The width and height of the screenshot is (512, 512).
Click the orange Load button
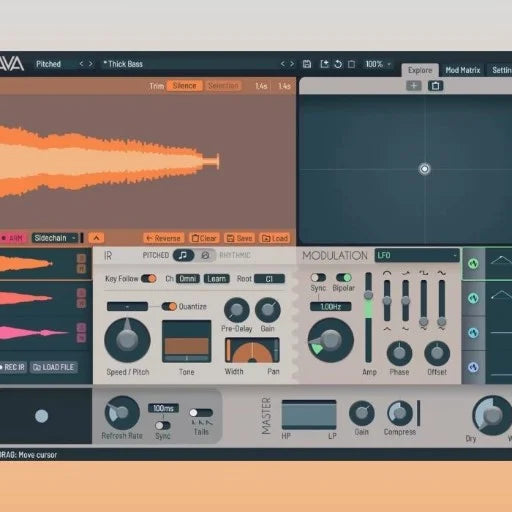pyautogui.click(x=275, y=238)
